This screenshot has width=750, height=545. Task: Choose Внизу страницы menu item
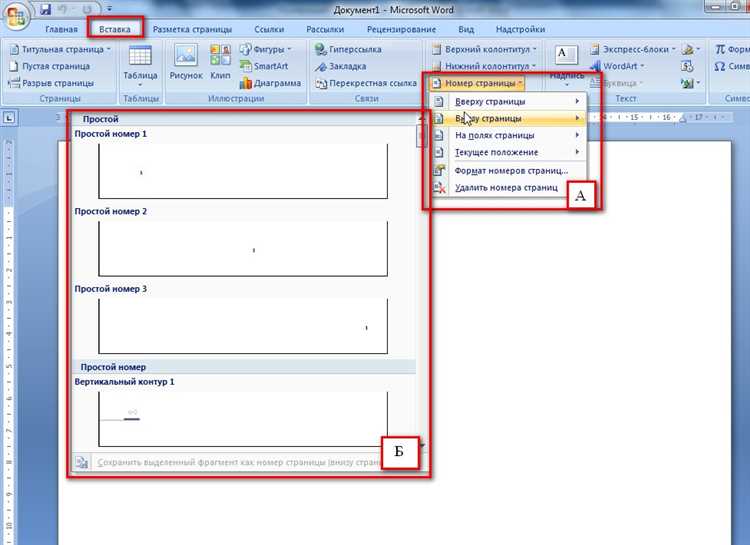tap(508, 118)
